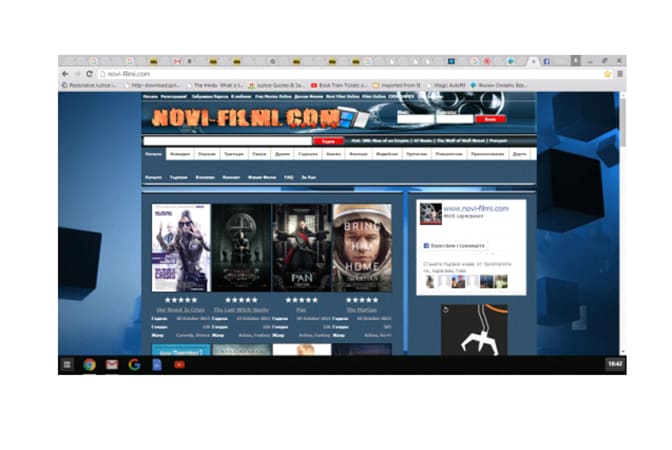Open the Chrome hamburger menu
The image size is (672, 450).
pos(620,74)
